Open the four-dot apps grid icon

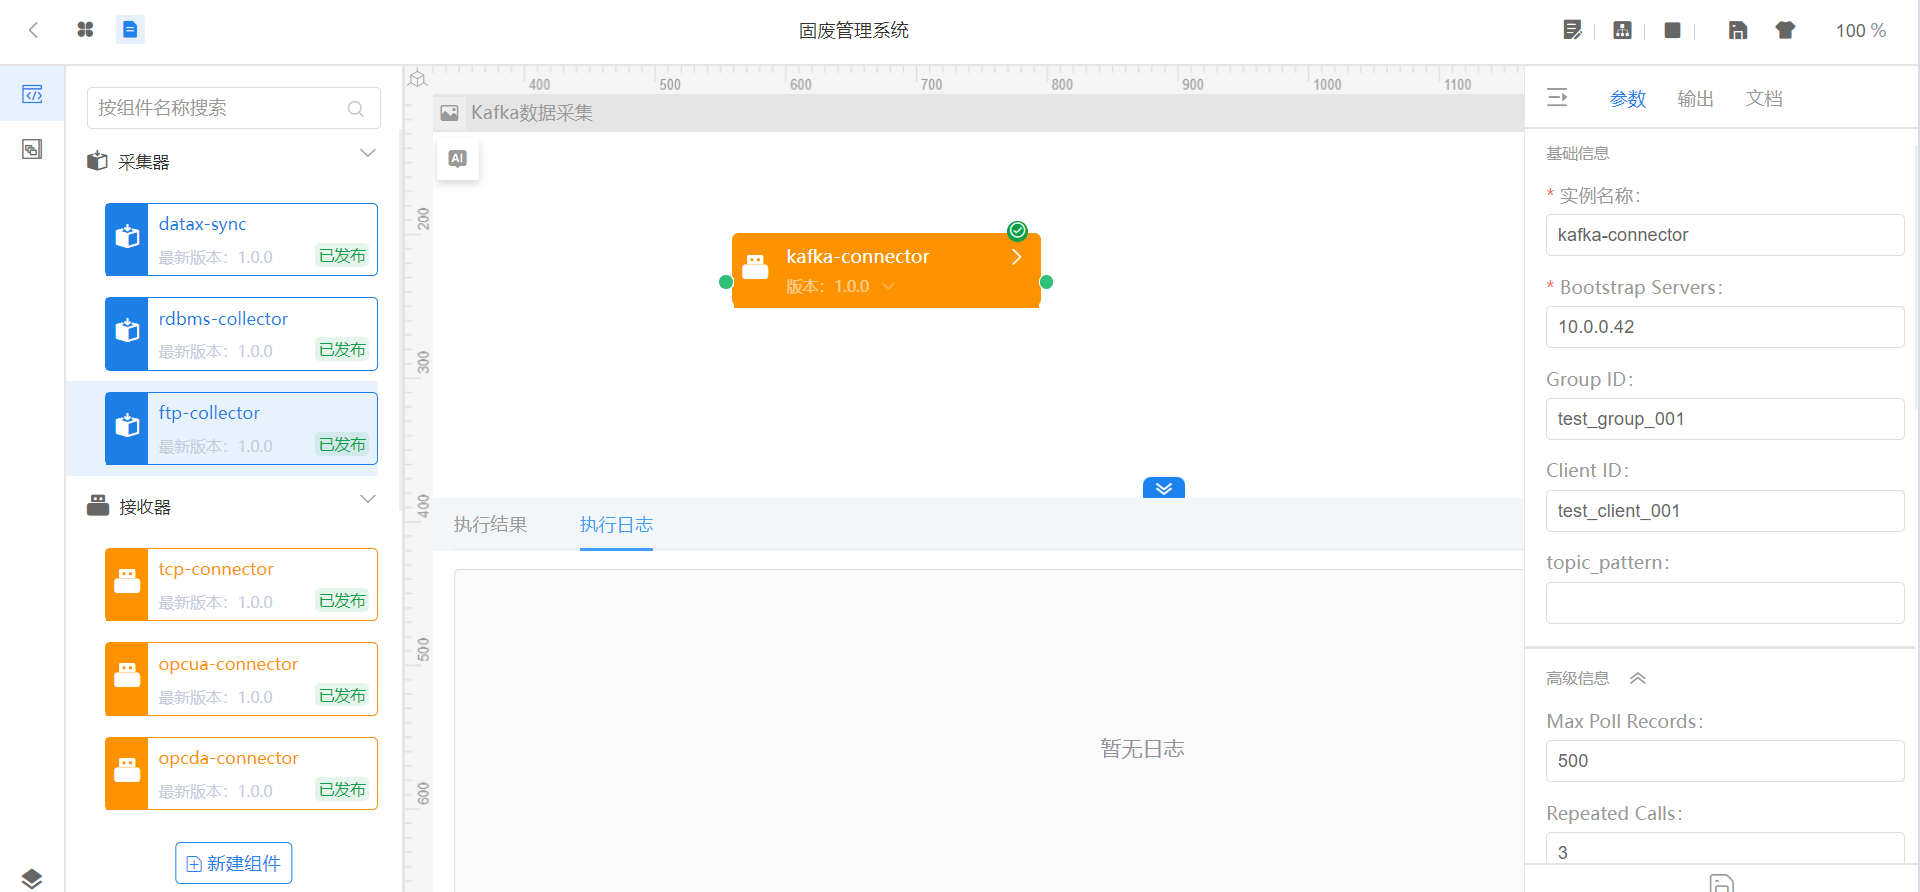tap(85, 30)
